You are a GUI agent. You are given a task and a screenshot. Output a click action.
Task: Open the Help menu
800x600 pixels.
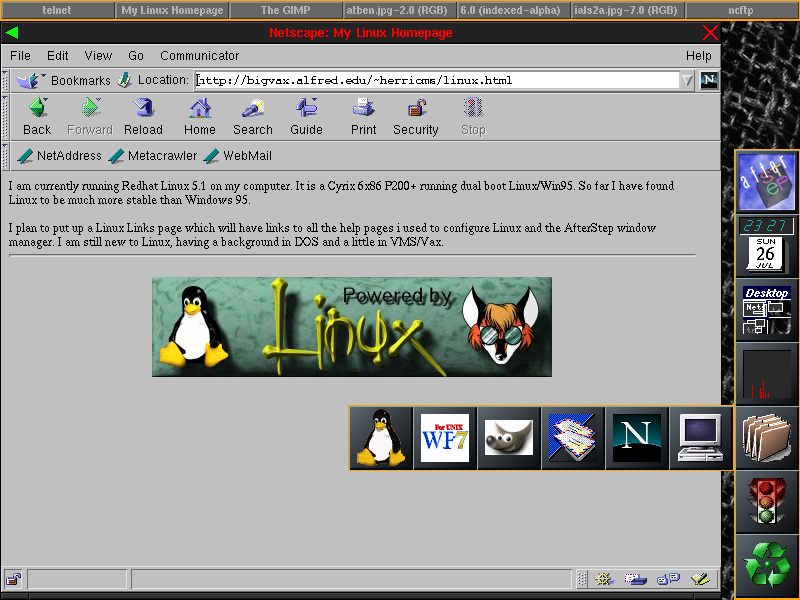[x=698, y=56]
